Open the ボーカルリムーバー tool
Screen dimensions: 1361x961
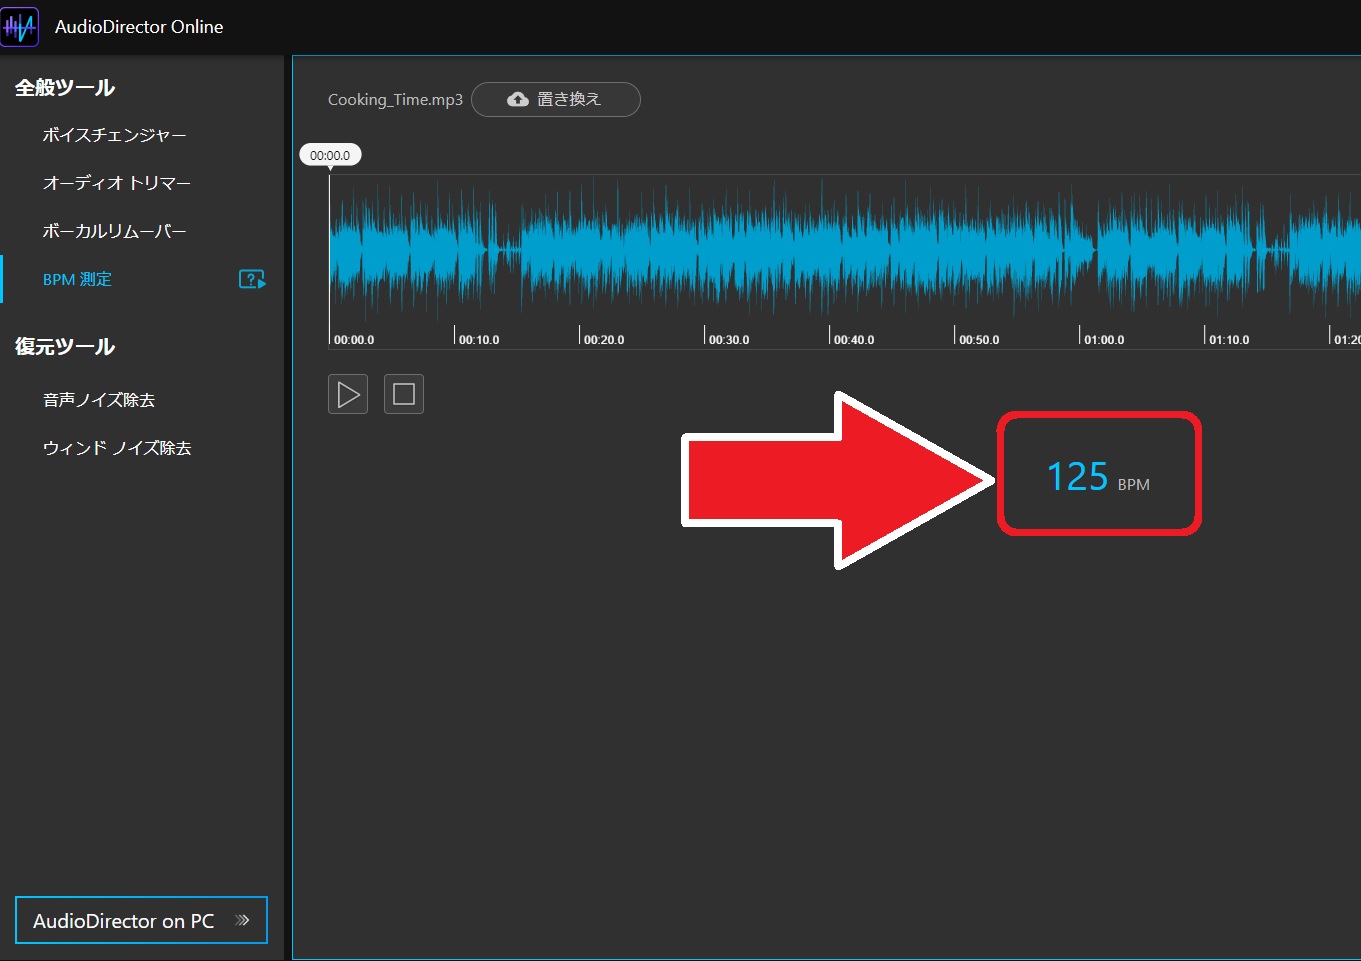pos(114,231)
